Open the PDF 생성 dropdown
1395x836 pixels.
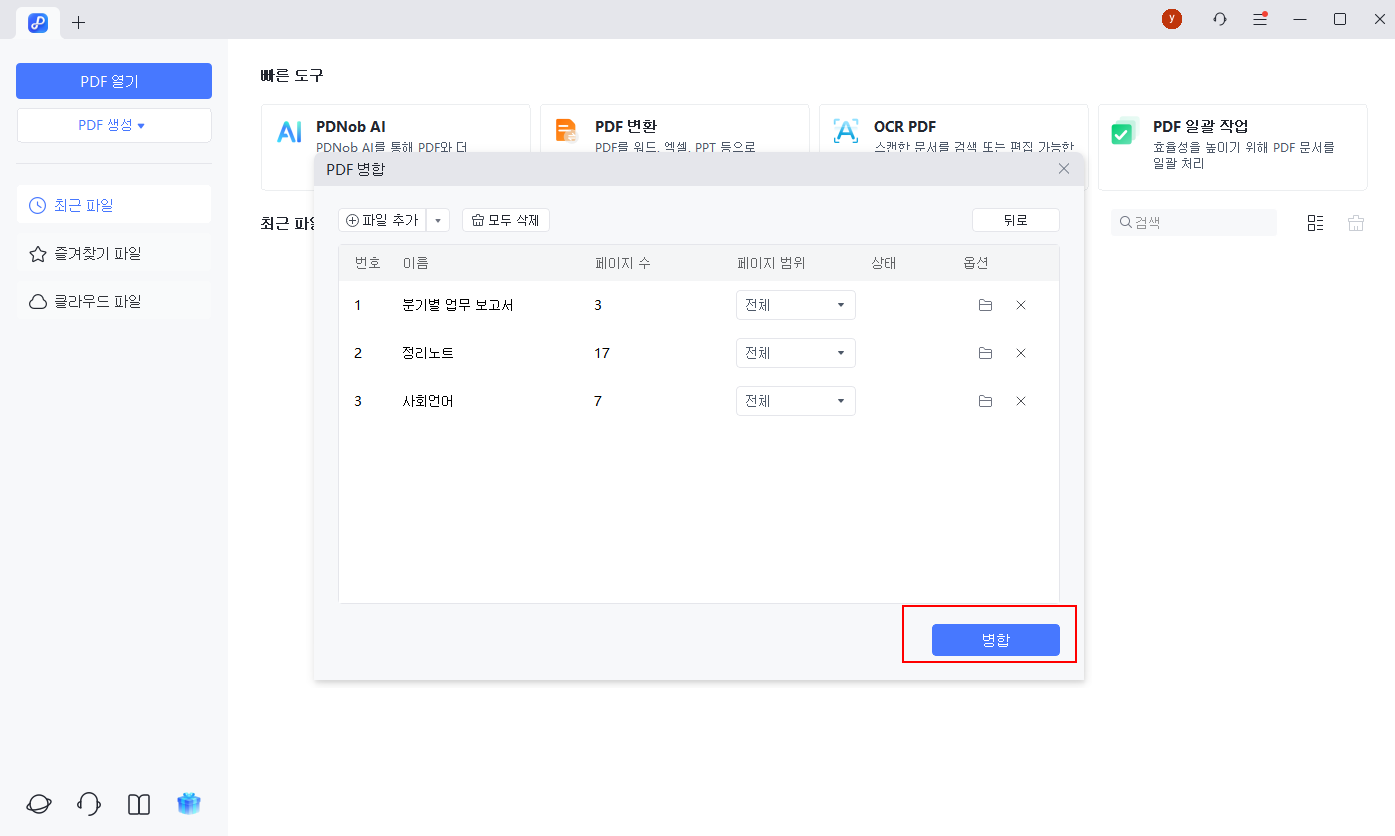pos(114,125)
